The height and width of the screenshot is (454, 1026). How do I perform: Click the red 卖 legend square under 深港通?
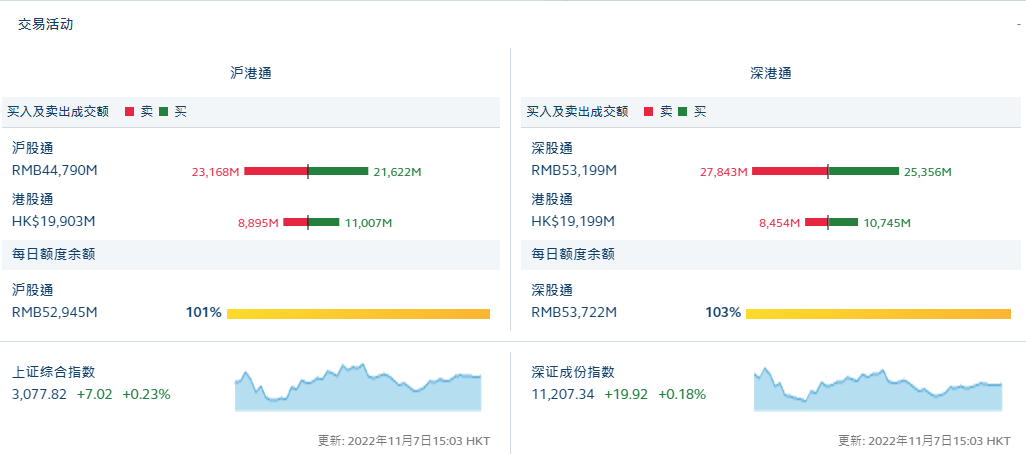click(x=649, y=112)
